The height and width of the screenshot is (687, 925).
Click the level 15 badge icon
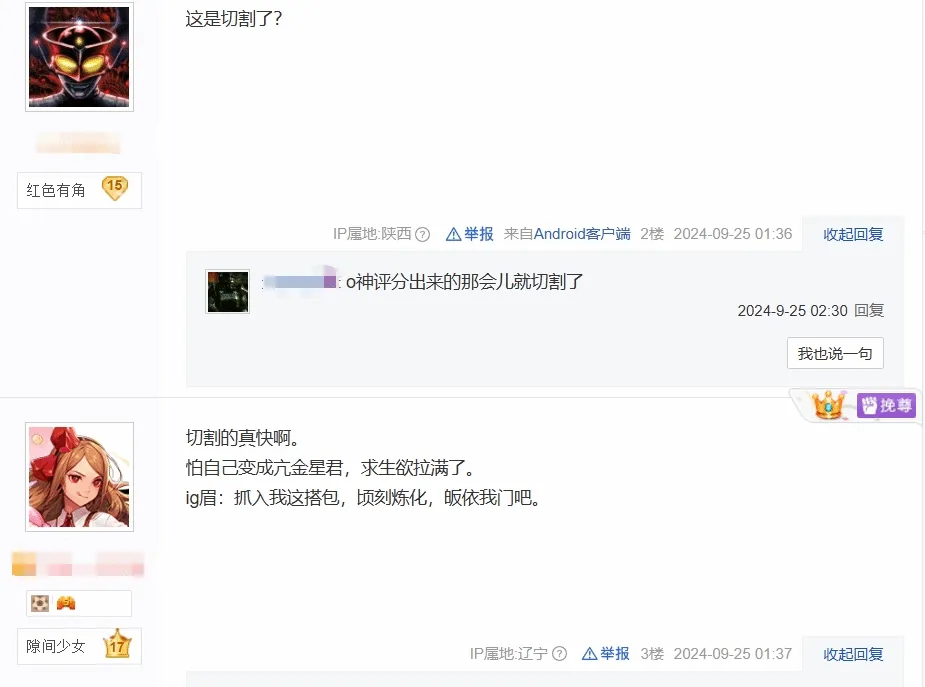pyautogui.click(x=114, y=188)
